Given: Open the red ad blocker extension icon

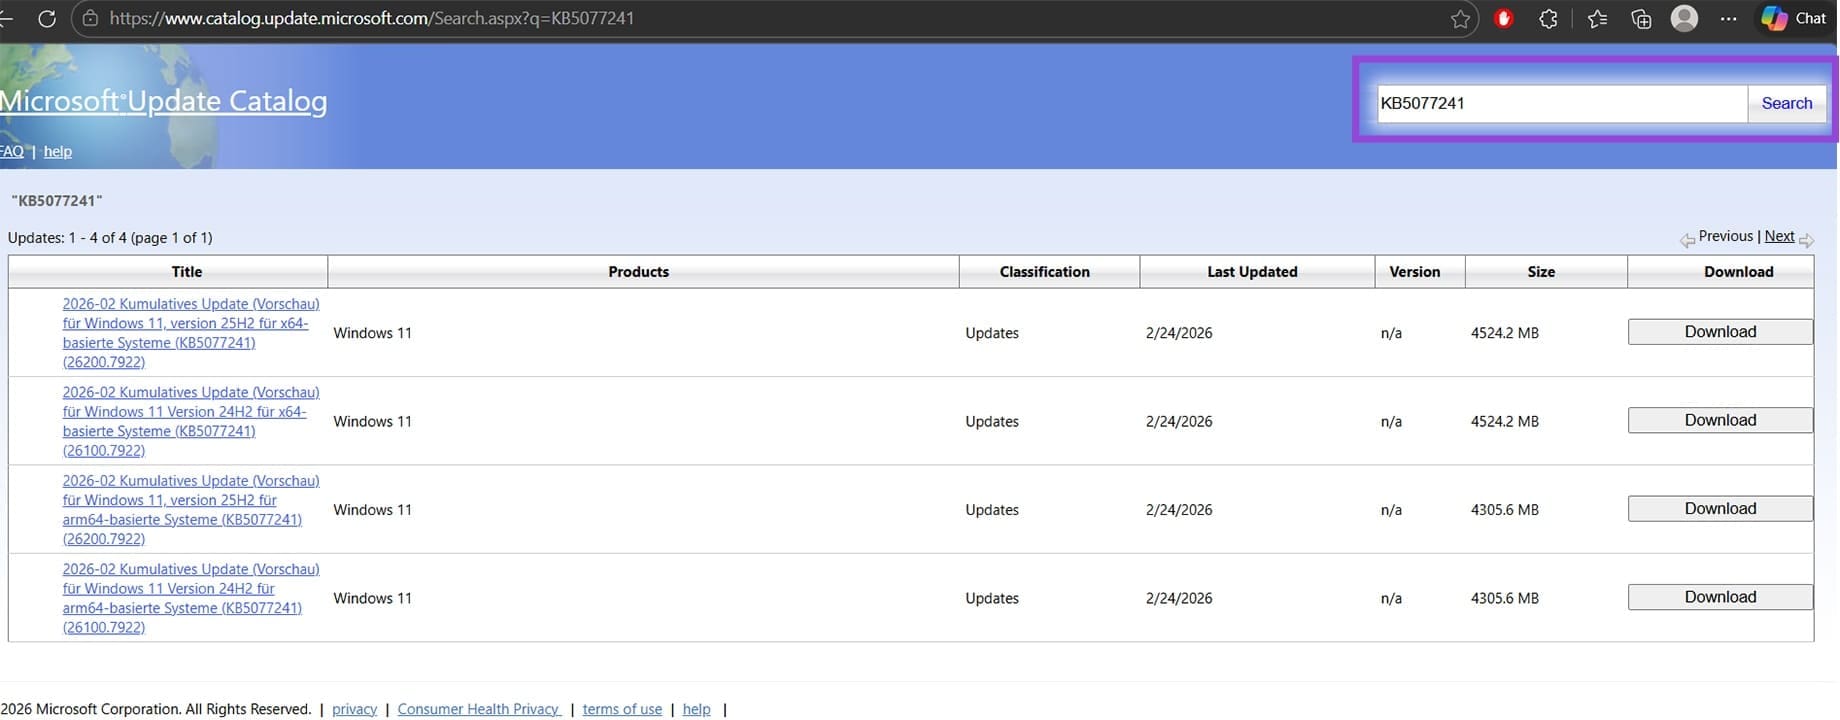Looking at the screenshot, I should click(x=1503, y=19).
